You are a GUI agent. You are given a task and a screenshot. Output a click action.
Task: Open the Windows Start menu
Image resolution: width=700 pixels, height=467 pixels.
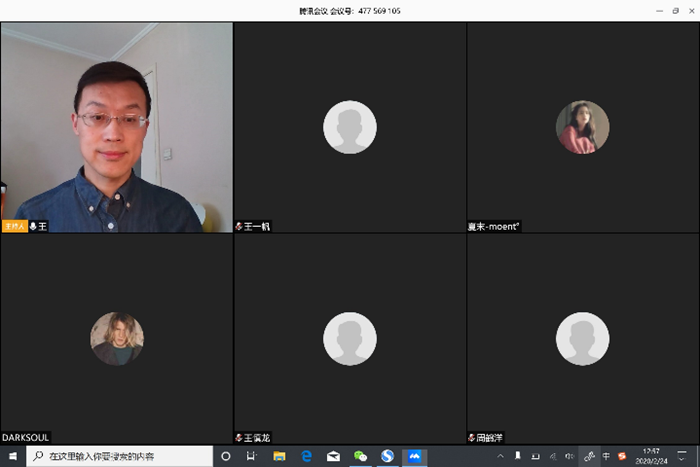[x=13, y=456]
